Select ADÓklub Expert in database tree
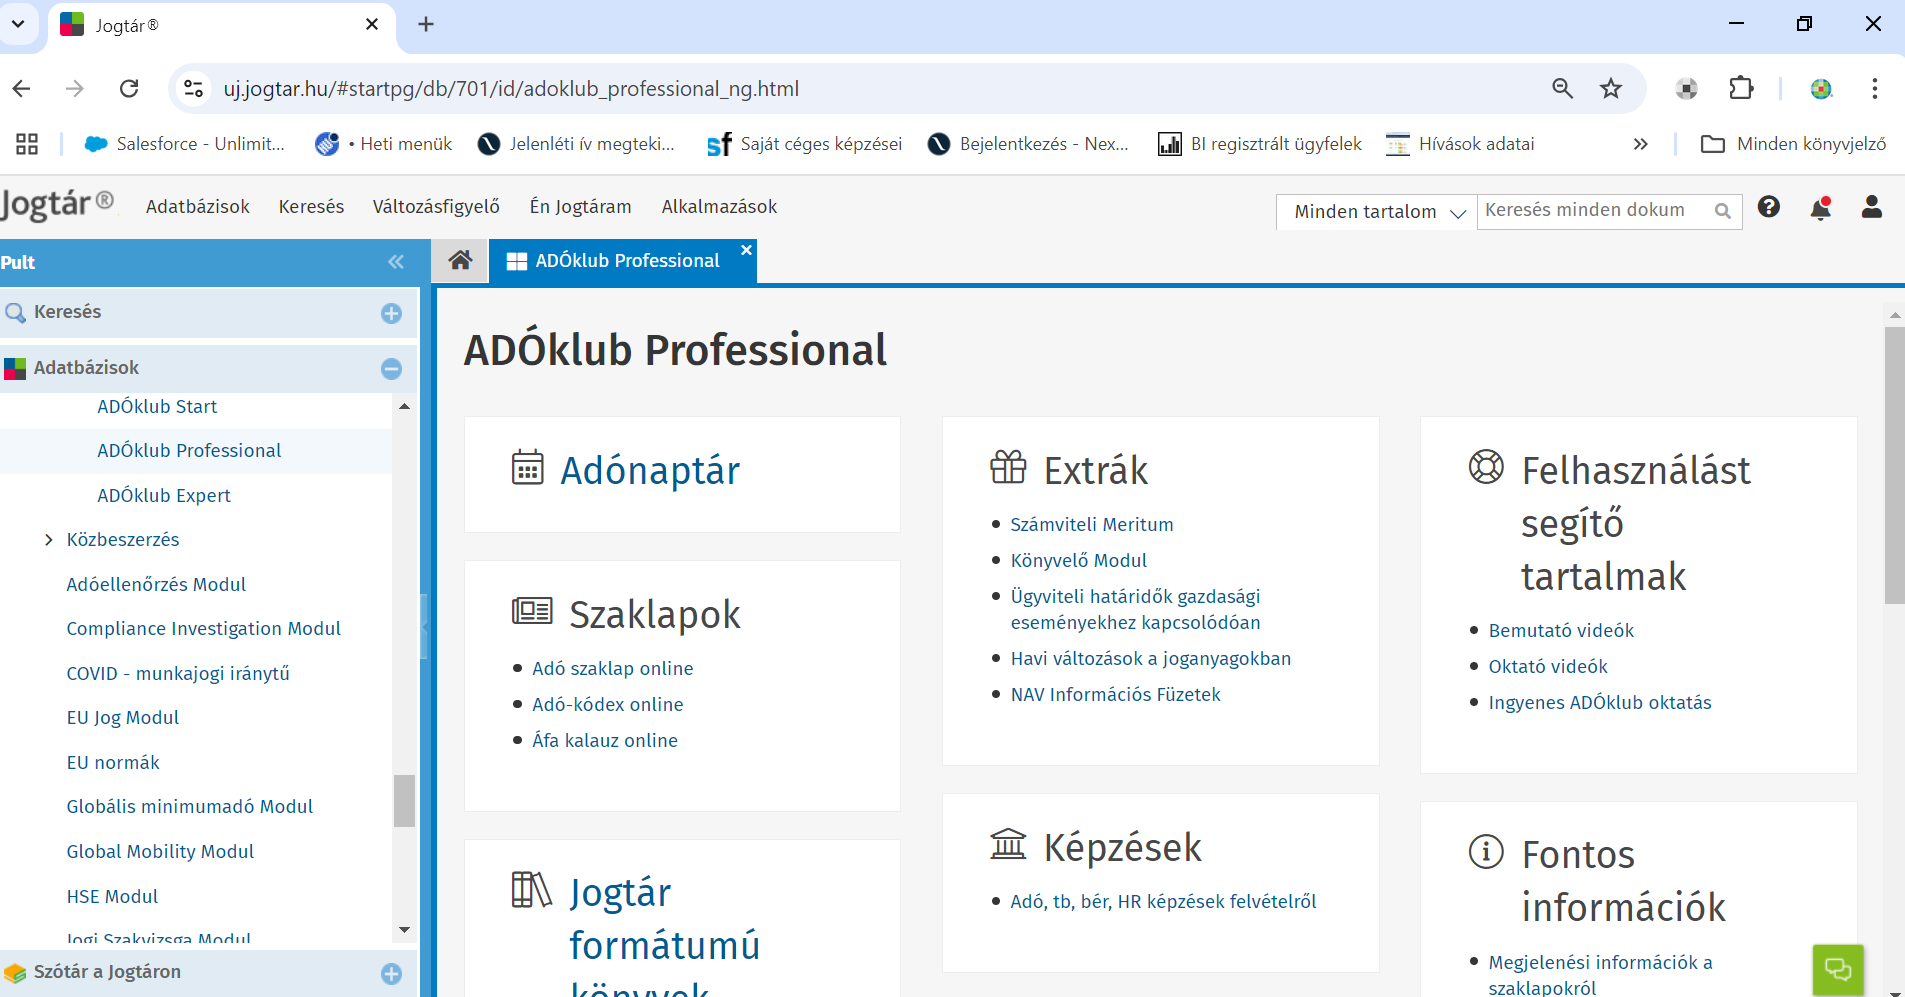 163,496
